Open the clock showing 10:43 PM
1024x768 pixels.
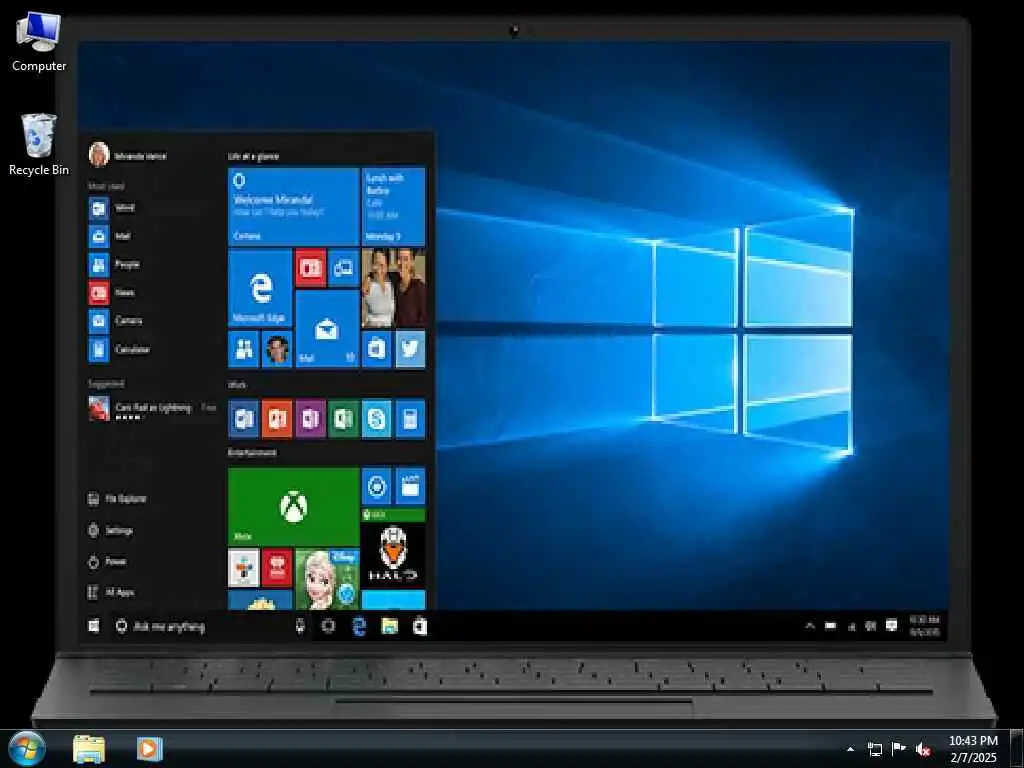973,749
